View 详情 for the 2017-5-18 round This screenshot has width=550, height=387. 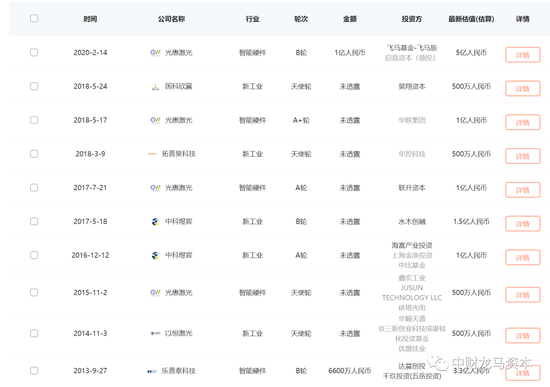(523, 224)
